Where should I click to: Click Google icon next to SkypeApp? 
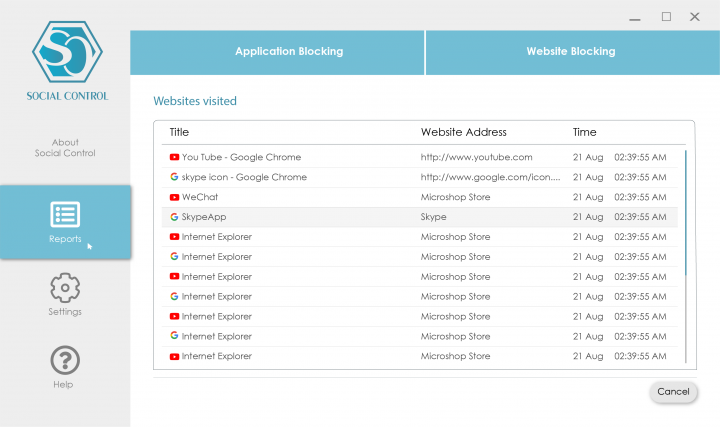point(174,216)
